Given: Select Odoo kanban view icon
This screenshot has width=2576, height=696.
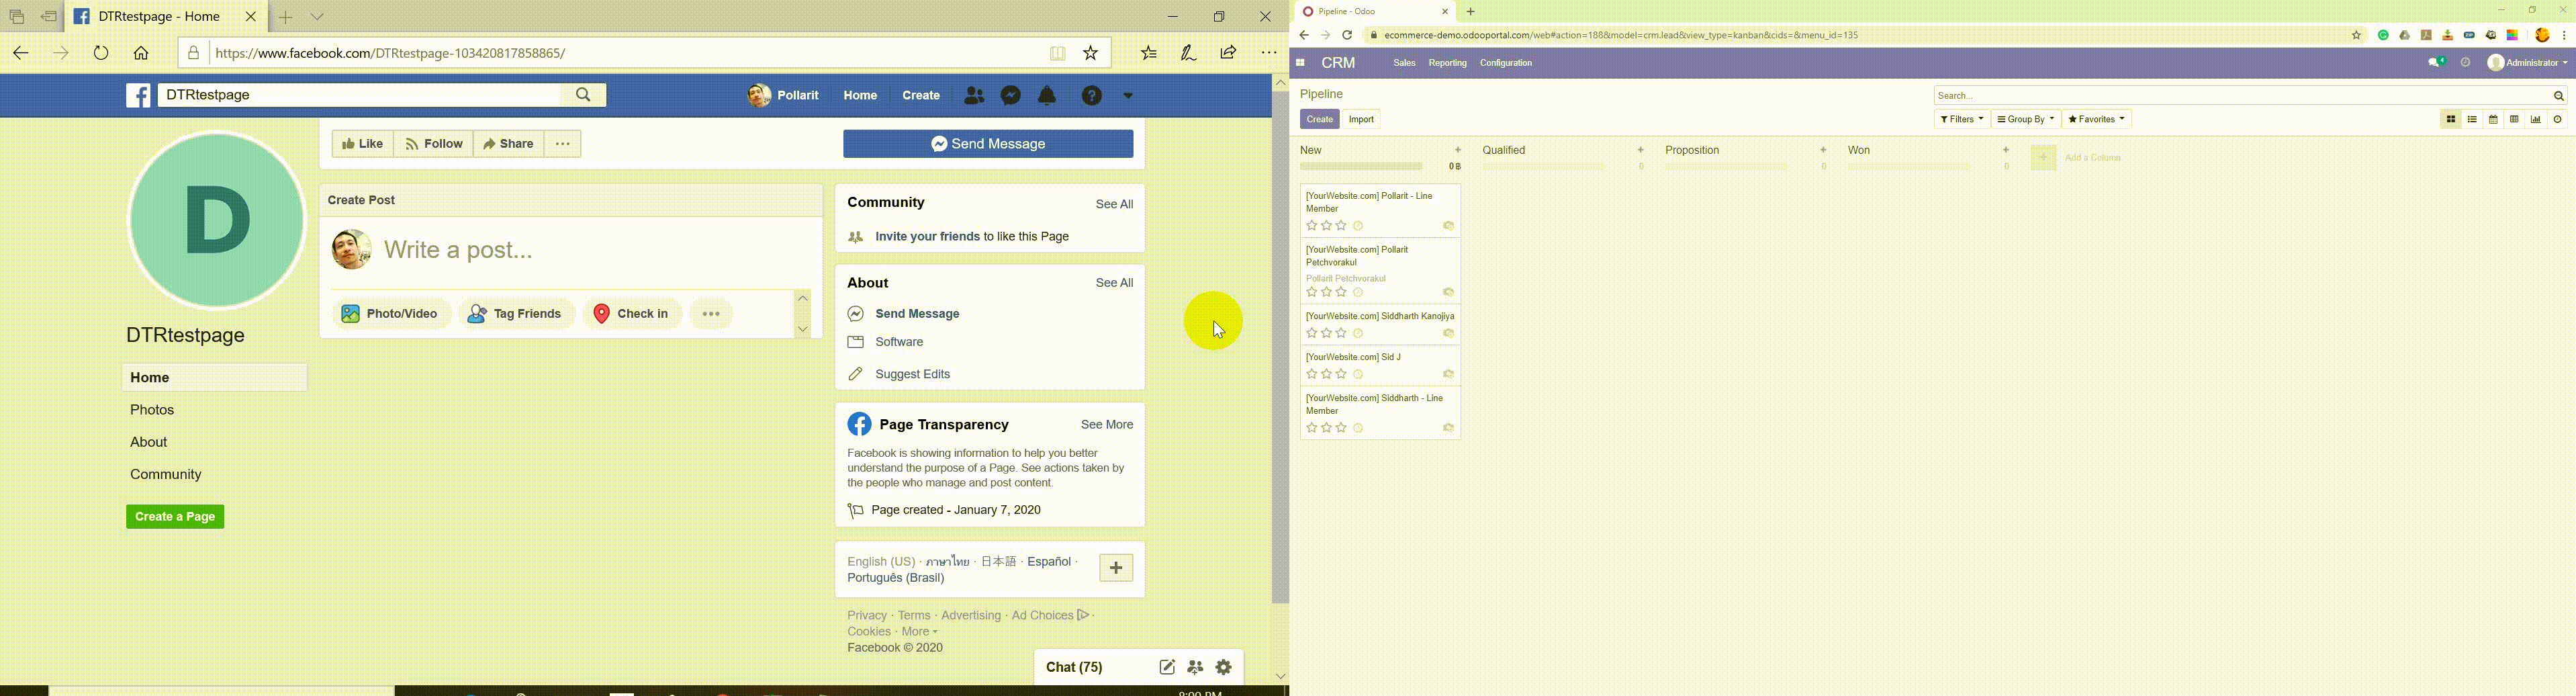Looking at the screenshot, I should pyautogui.click(x=2451, y=120).
